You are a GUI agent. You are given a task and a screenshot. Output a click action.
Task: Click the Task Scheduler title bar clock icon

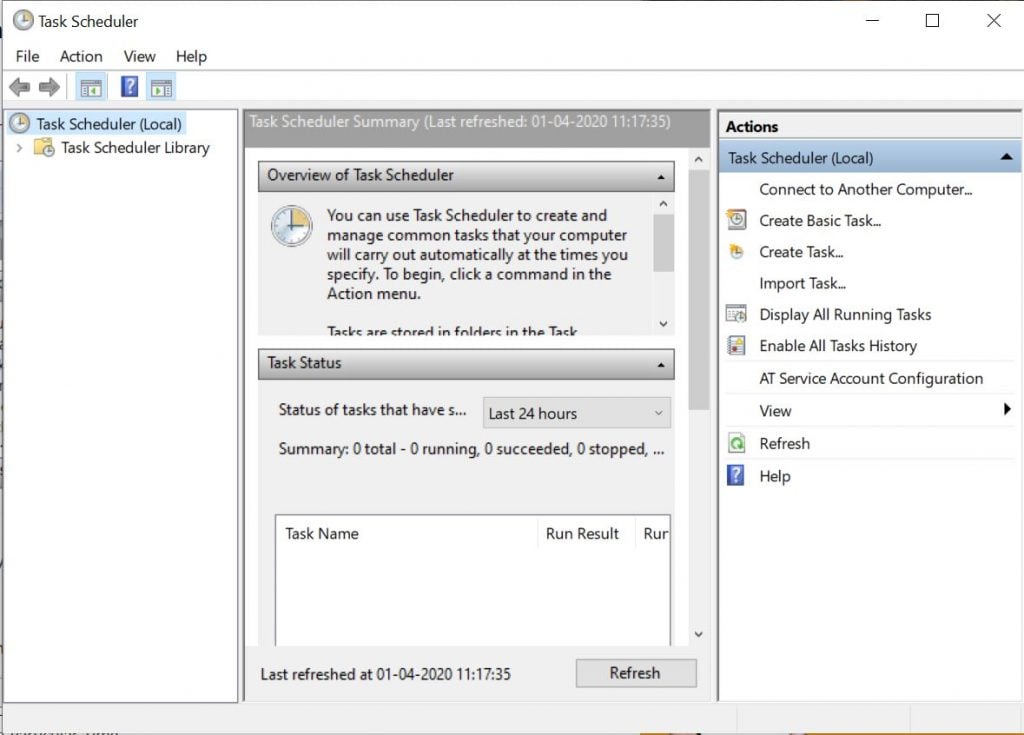click(x=23, y=20)
